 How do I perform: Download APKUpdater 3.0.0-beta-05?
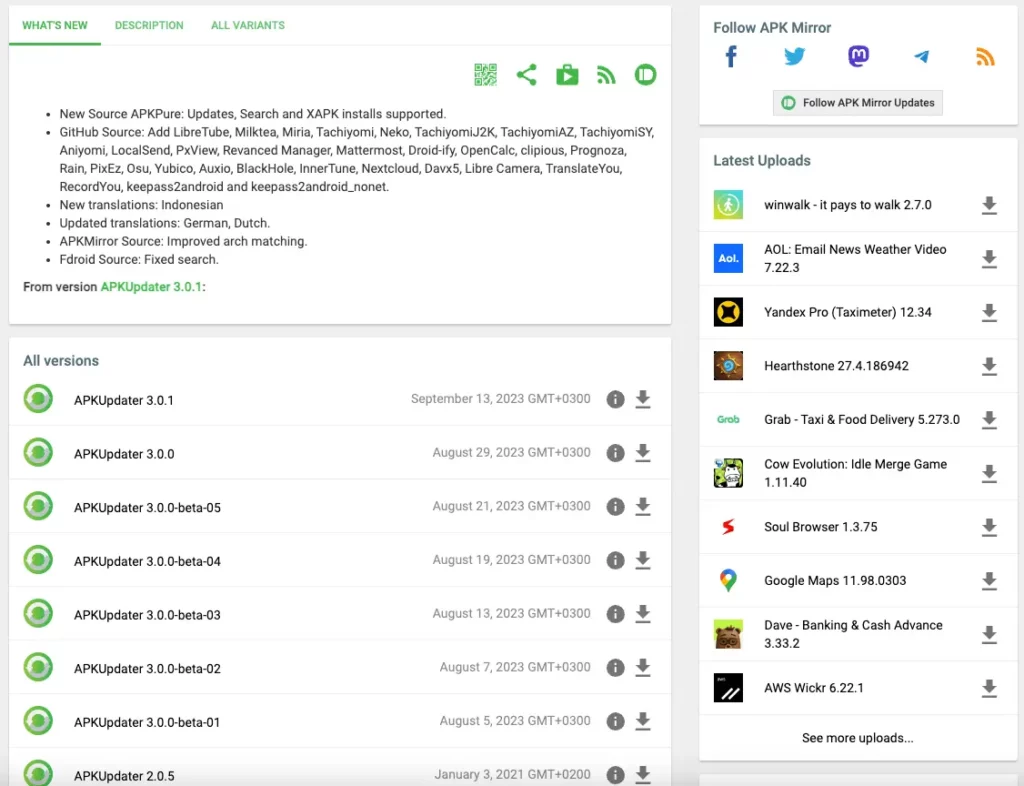click(643, 506)
